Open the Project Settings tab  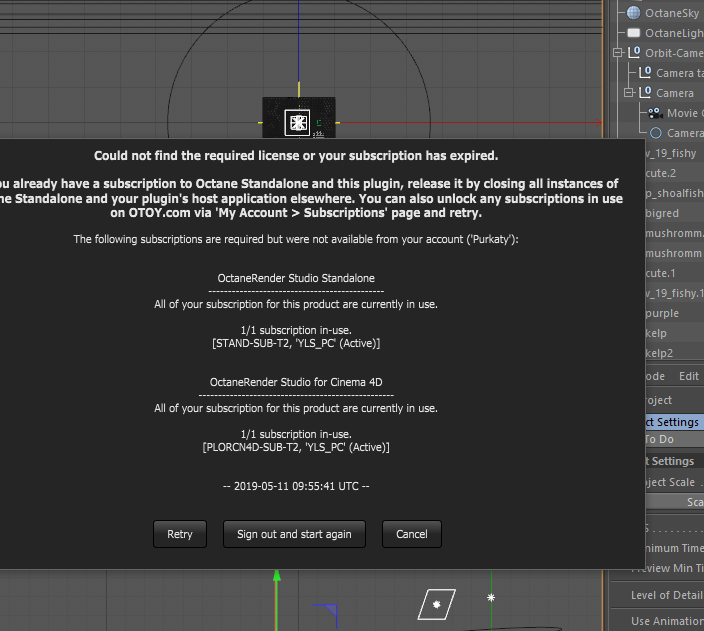pos(674,422)
